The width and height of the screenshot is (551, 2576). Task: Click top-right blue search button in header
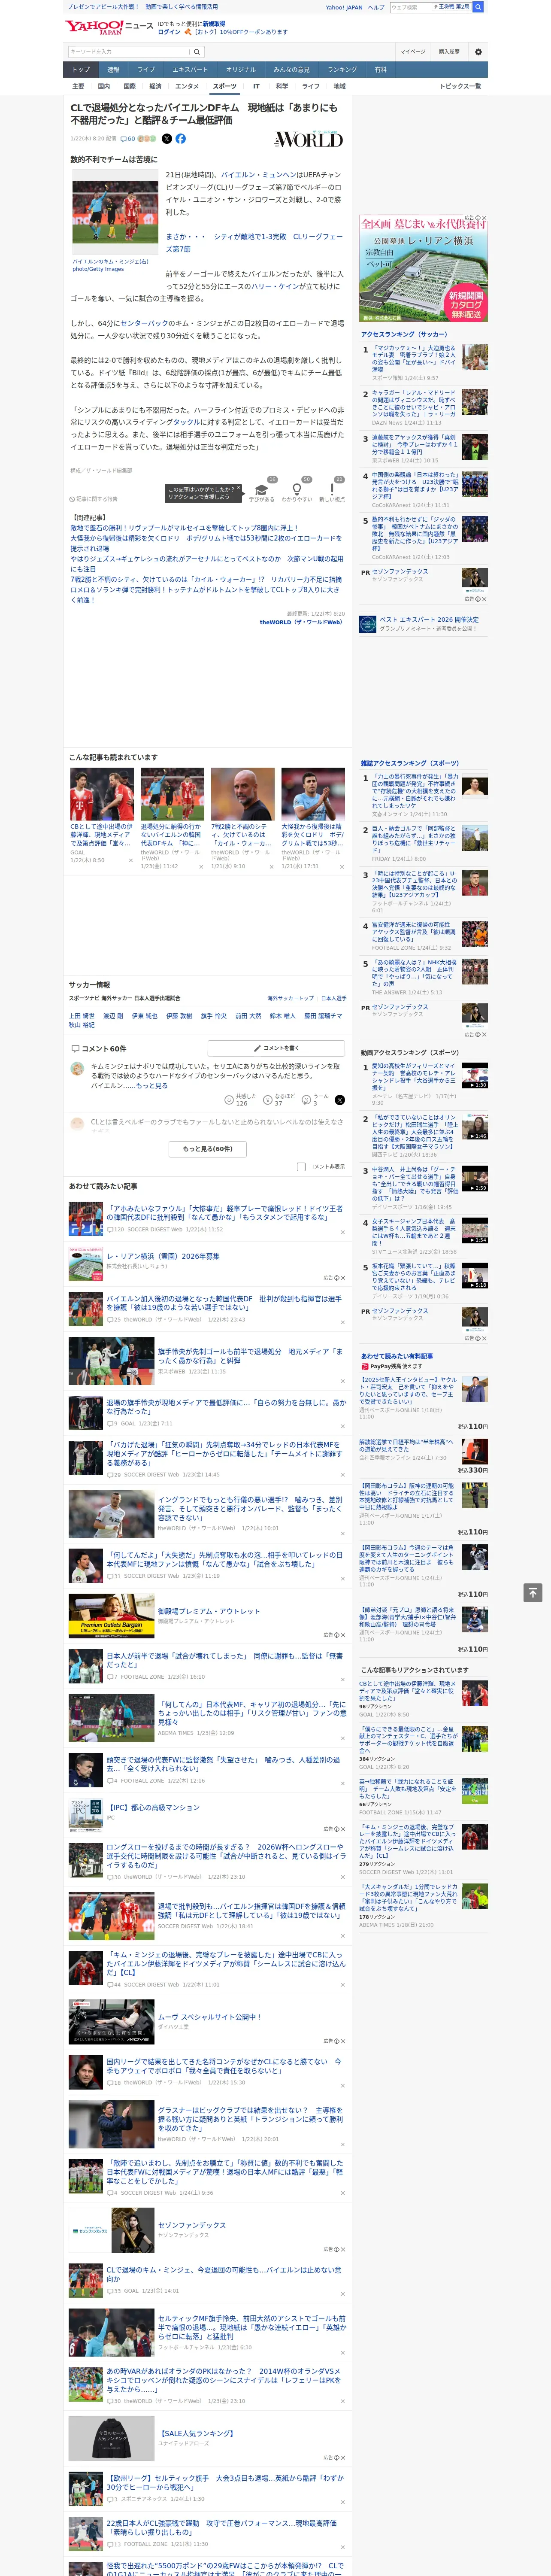click(478, 7)
